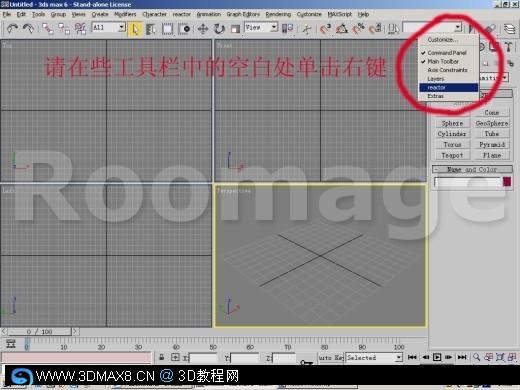Toggle the Selection Lock padlock
The width and height of the screenshot is (520, 390).
[x=162, y=357]
